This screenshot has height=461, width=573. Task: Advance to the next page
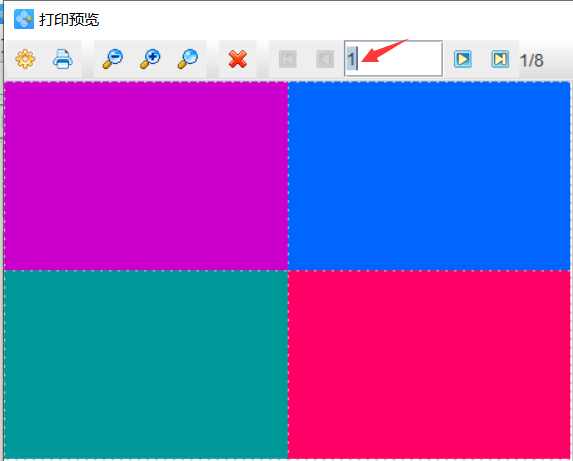(x=463, y=59)
